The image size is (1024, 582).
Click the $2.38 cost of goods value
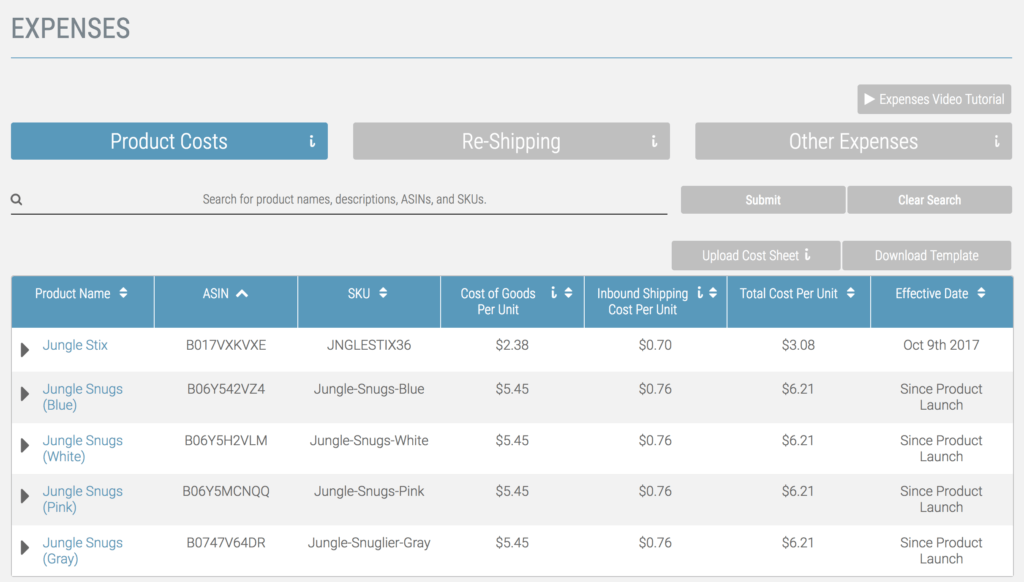(512, 345)
